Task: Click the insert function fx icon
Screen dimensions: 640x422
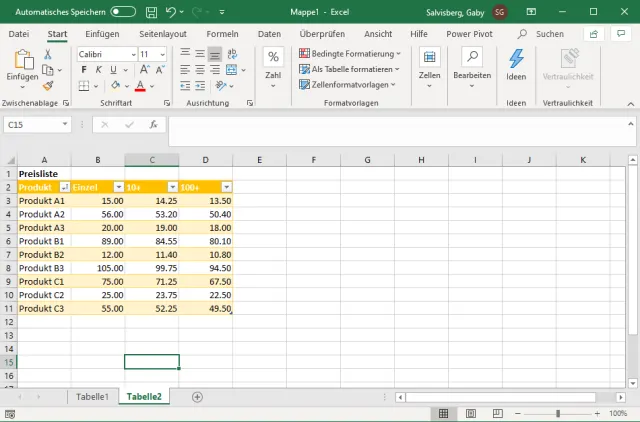Action: 153,125
